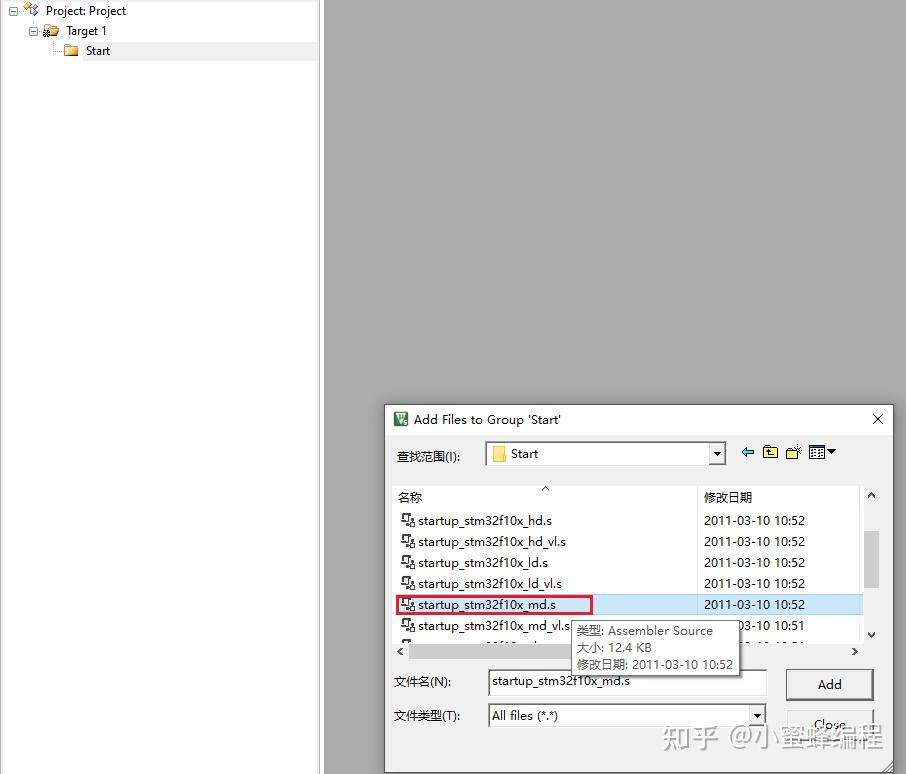Viewport: 906px width, 774px height.
Task: Go back to last visited folder
Action: [748, 452]
